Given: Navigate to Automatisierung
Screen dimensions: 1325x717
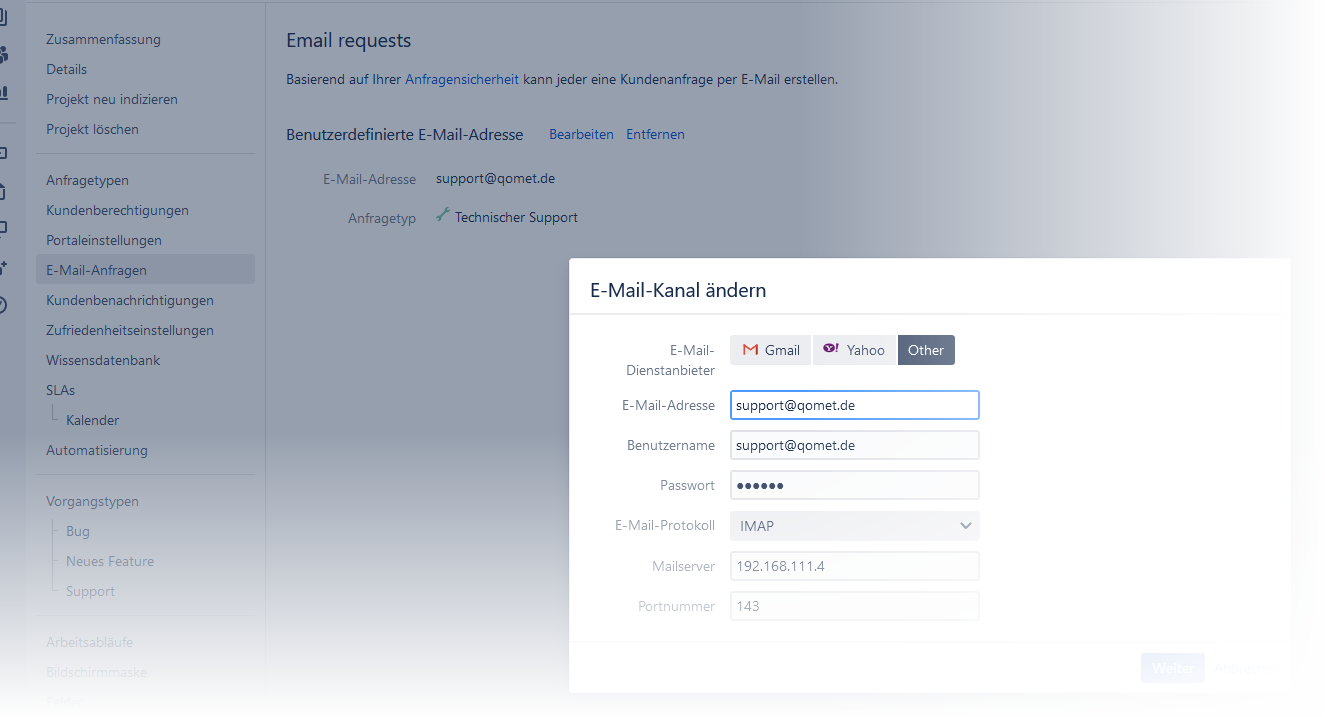Looking at the screenshot, I should 97,451.
